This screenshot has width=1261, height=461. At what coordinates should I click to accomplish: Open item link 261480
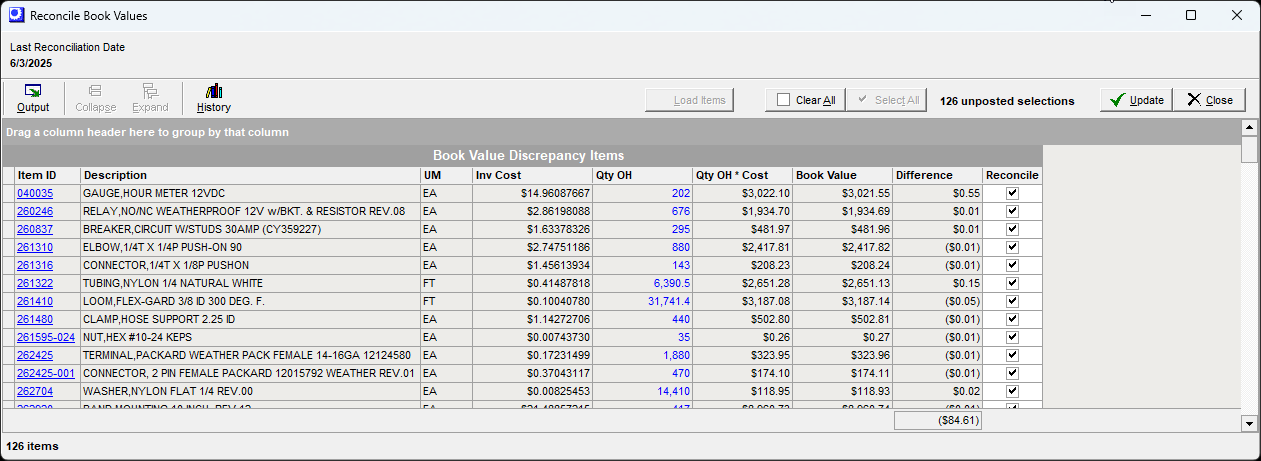[35, 319]
